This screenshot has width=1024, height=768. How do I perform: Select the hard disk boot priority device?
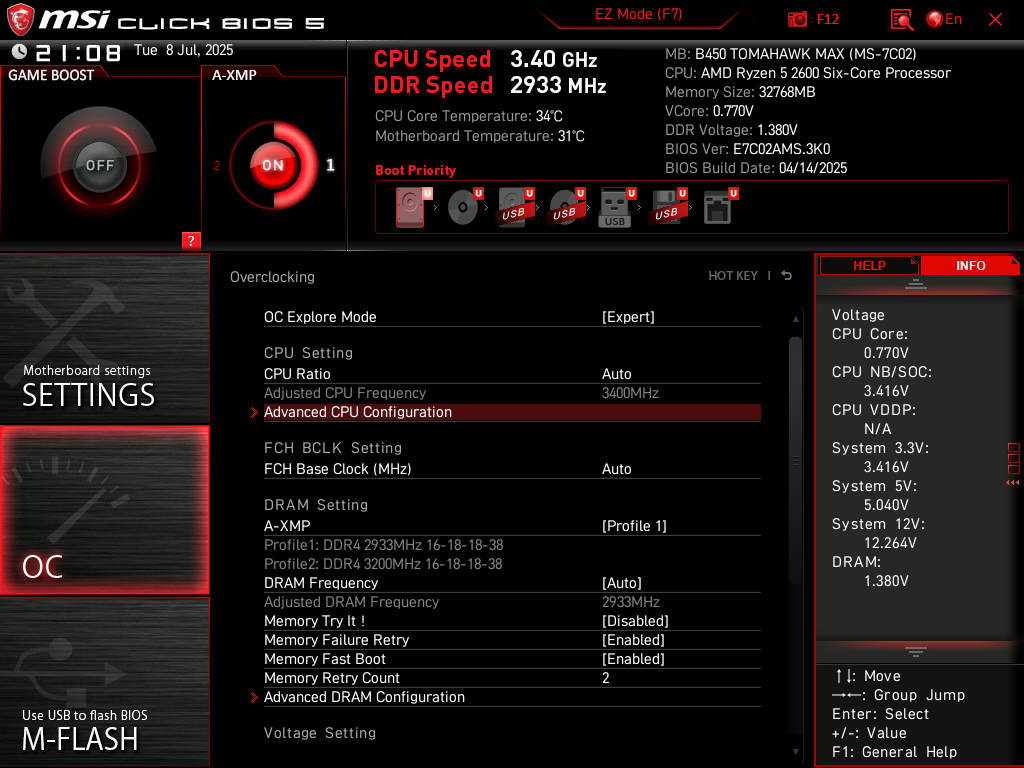click(413, 207)
